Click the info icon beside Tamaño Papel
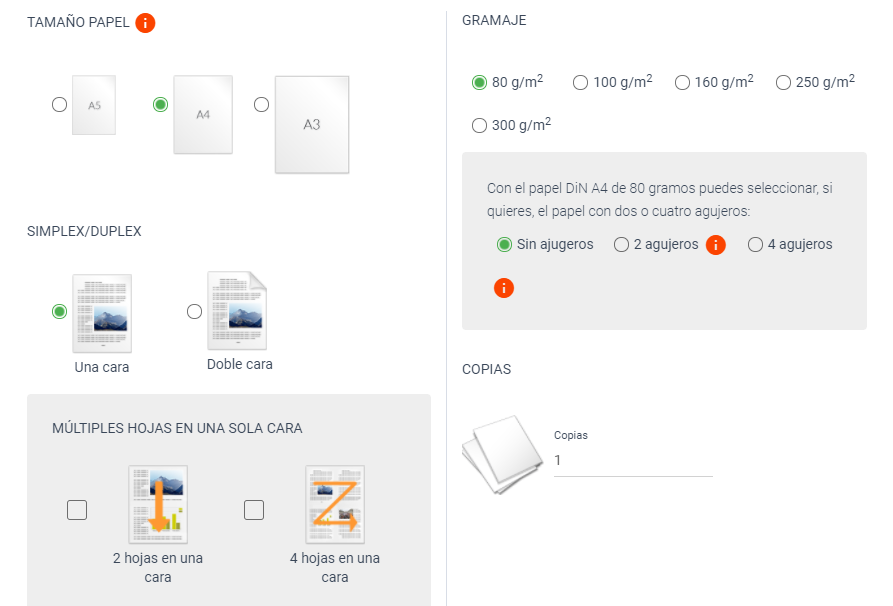Viewport: 893px width, 606px height. click(145, 23)
